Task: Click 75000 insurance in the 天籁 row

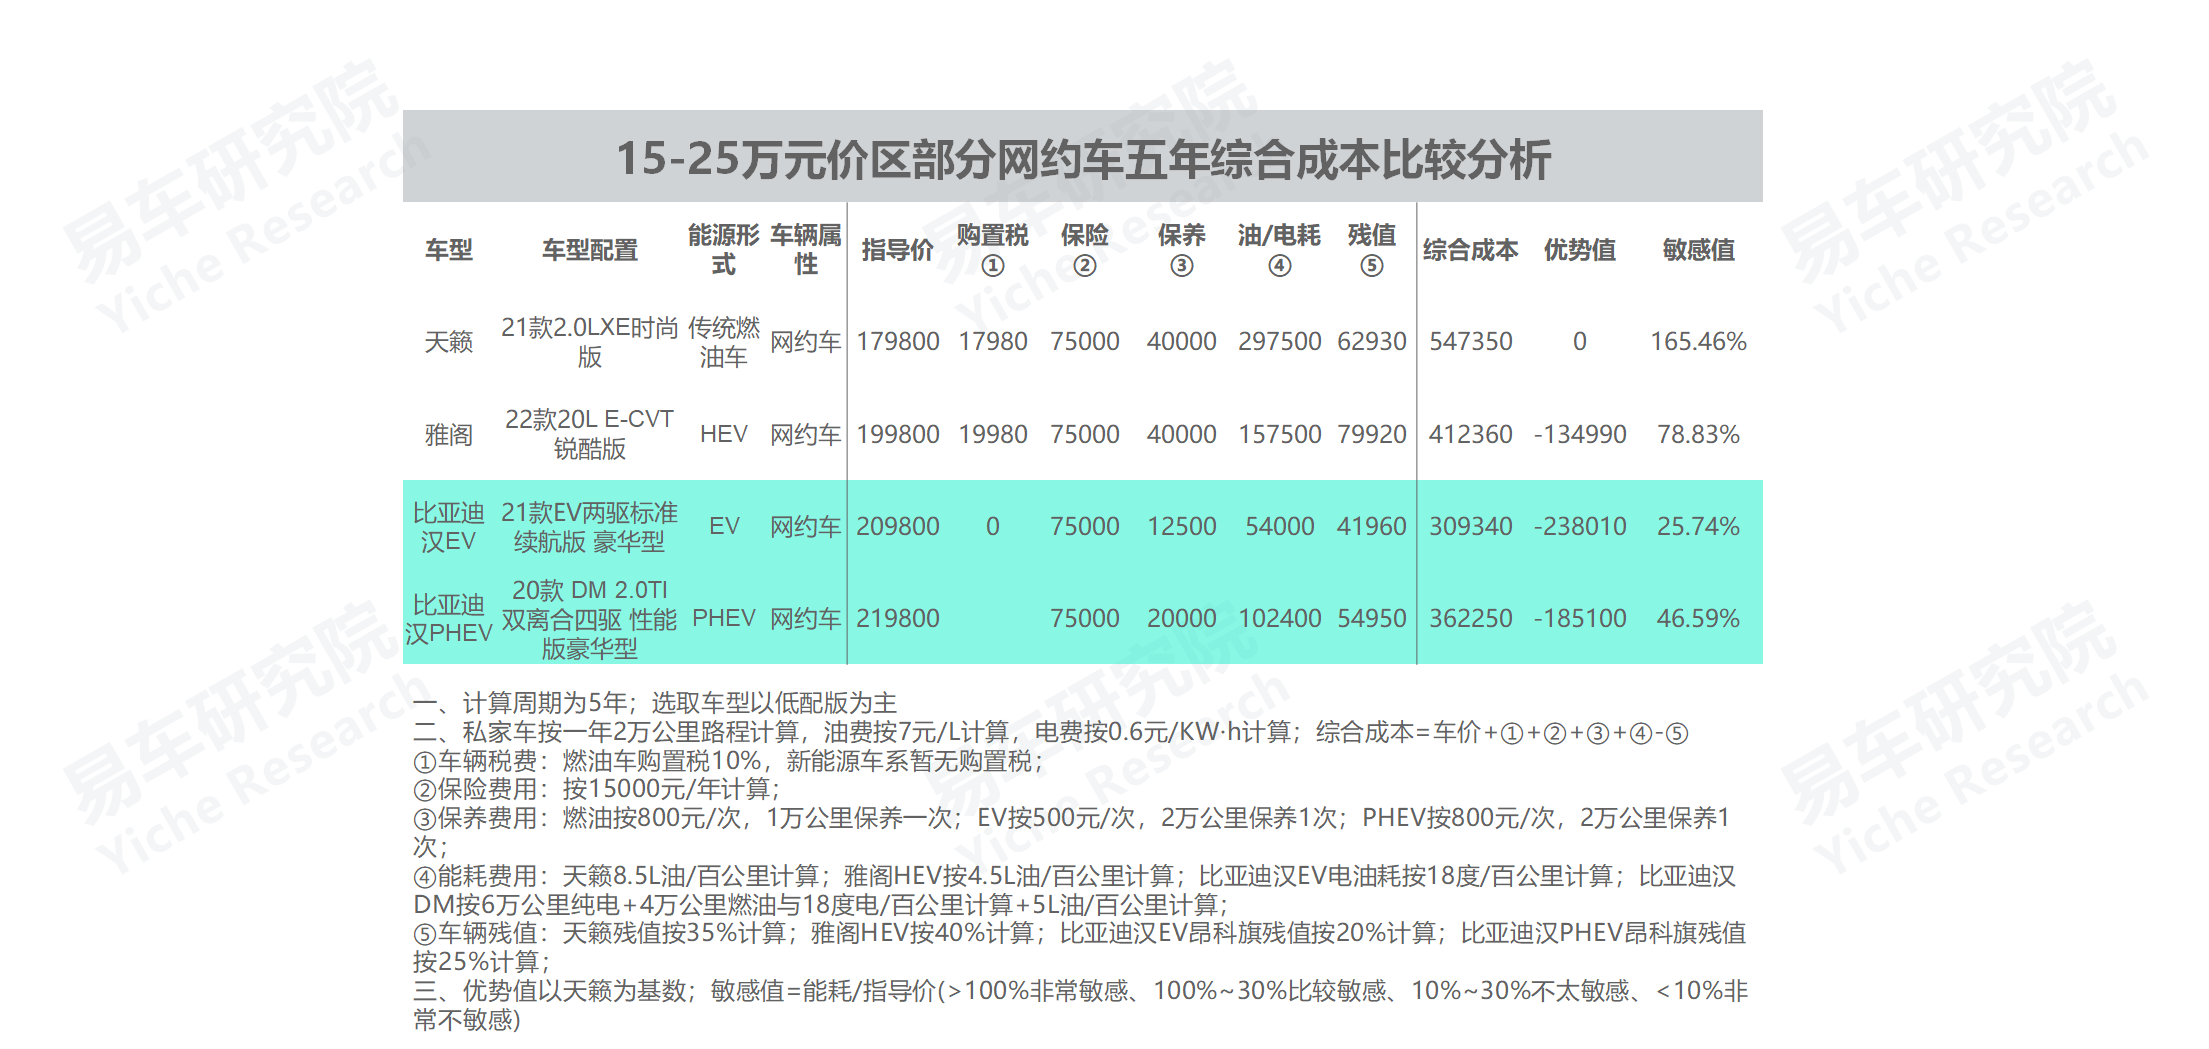Action: coord(1084,342)
